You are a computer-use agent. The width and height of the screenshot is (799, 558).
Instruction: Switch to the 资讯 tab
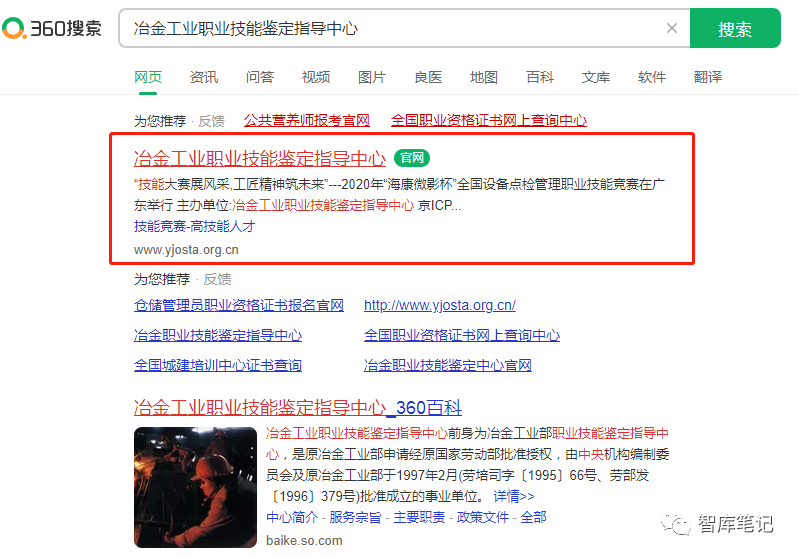click(x=204, y=77)
